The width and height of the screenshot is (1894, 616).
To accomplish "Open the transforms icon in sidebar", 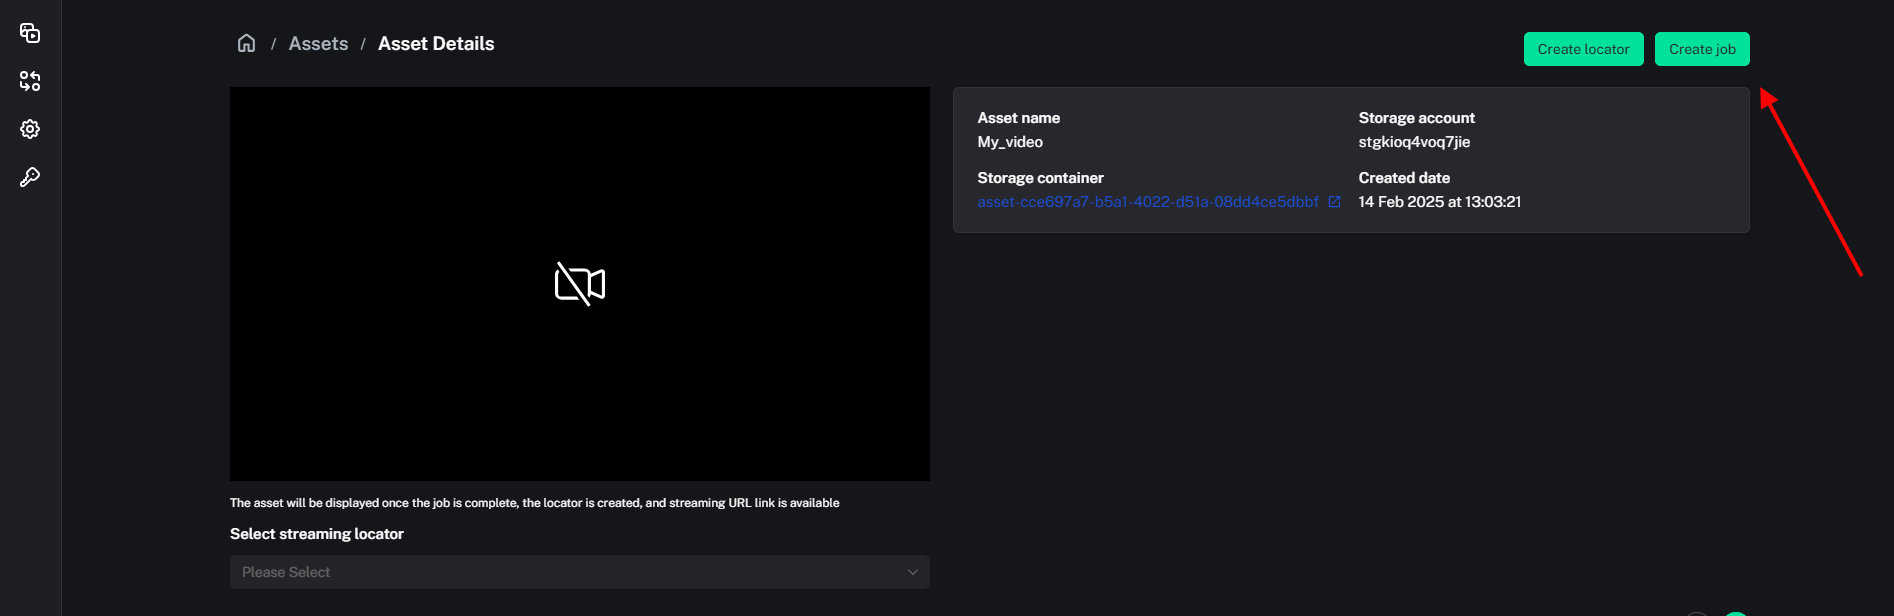I will (30, 81).
